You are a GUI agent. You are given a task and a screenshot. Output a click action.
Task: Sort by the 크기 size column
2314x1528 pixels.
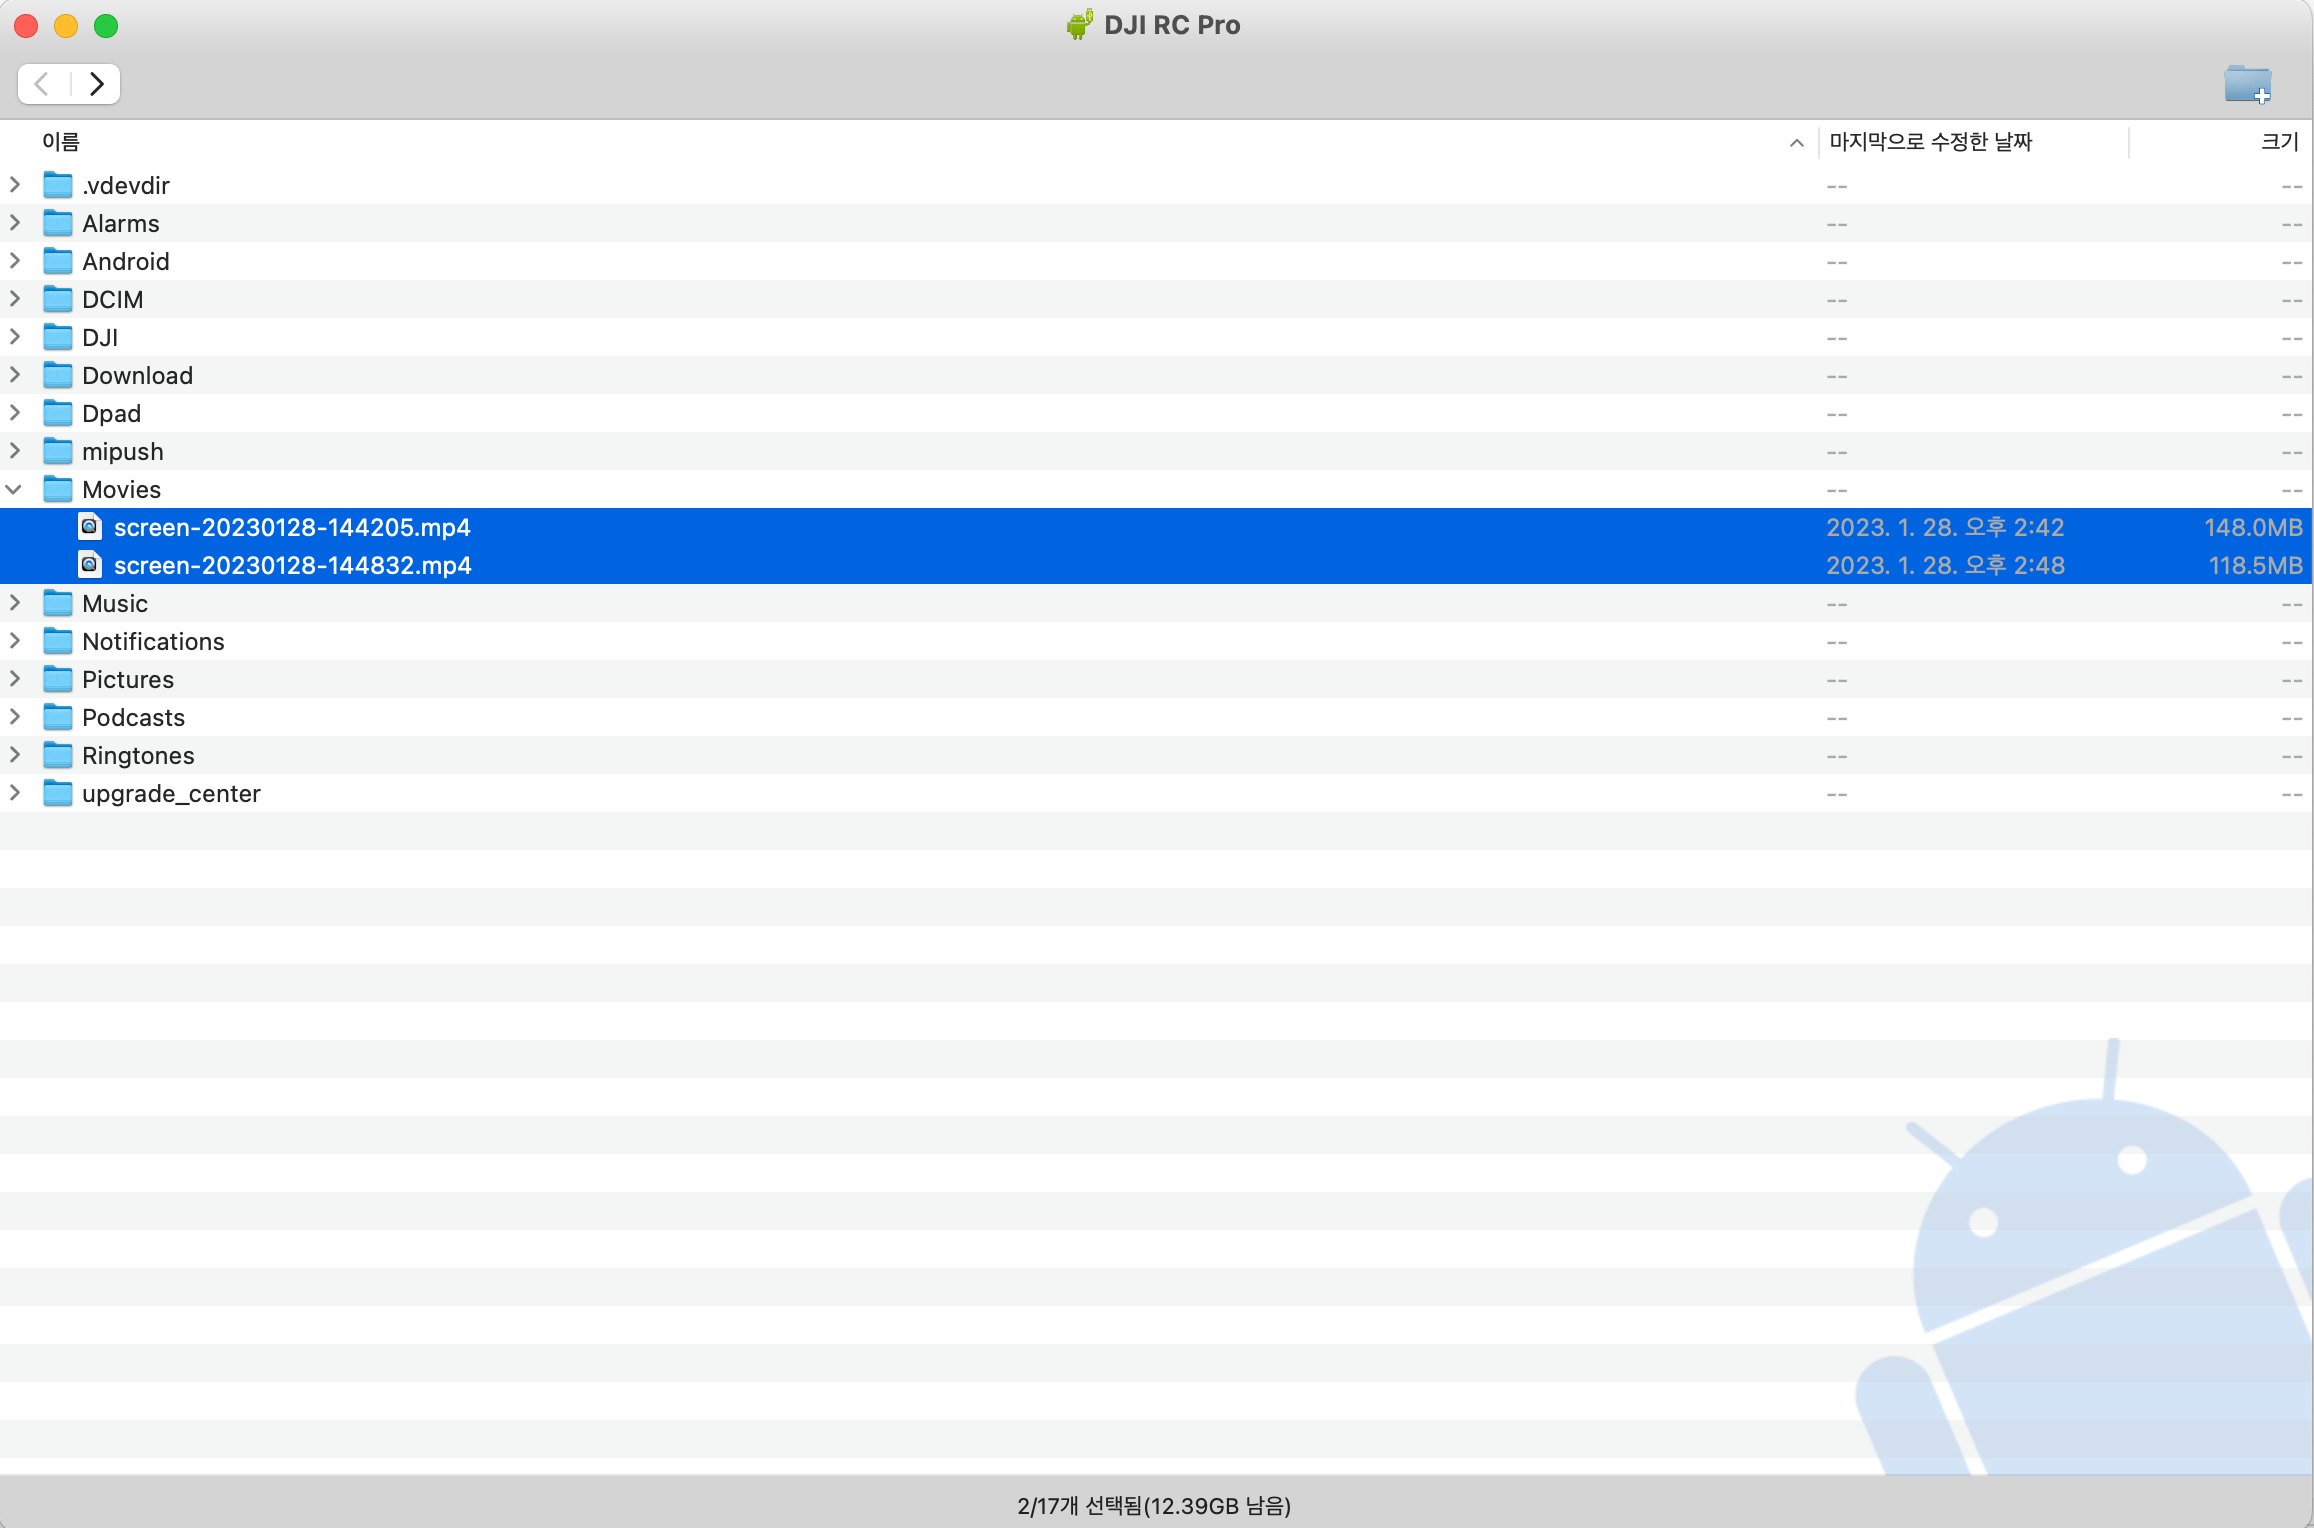click(x=2279, y=142)
